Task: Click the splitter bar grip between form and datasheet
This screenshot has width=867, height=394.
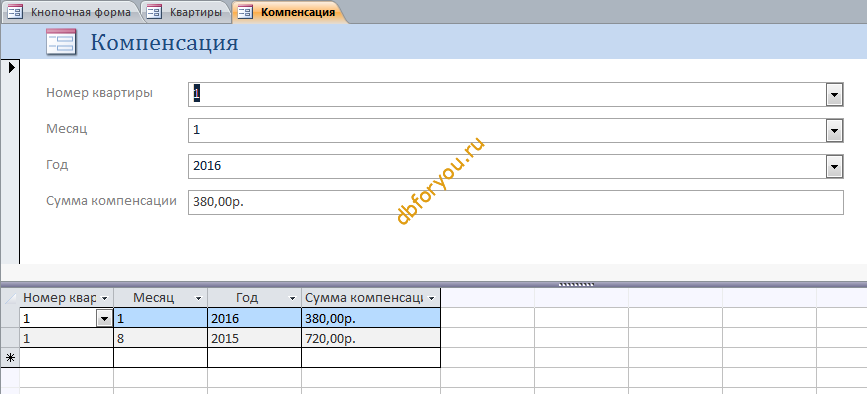Action: [576, 285]
